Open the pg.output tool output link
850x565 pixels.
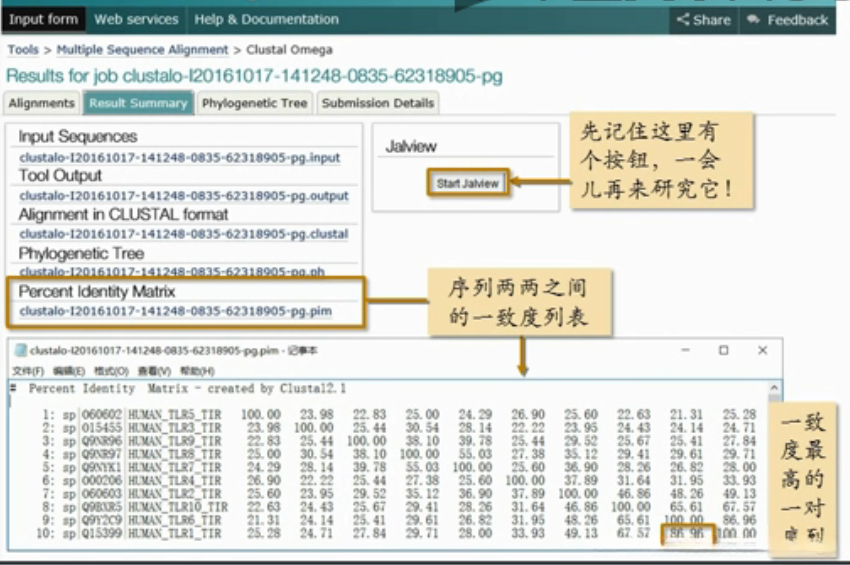click(184, 196)
